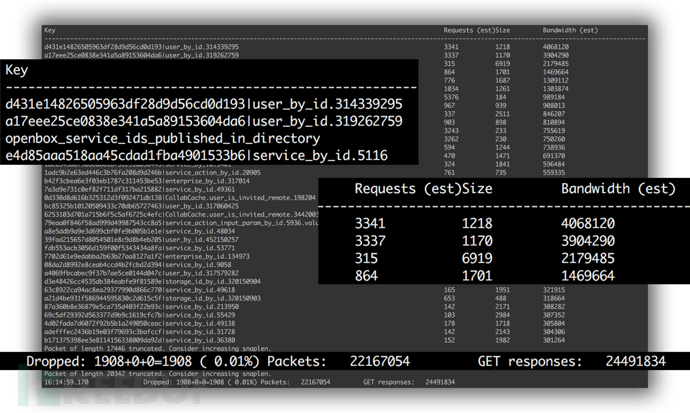Select the bandwidth value 691370
The image size is (690, 413).
tap(554, 155)
